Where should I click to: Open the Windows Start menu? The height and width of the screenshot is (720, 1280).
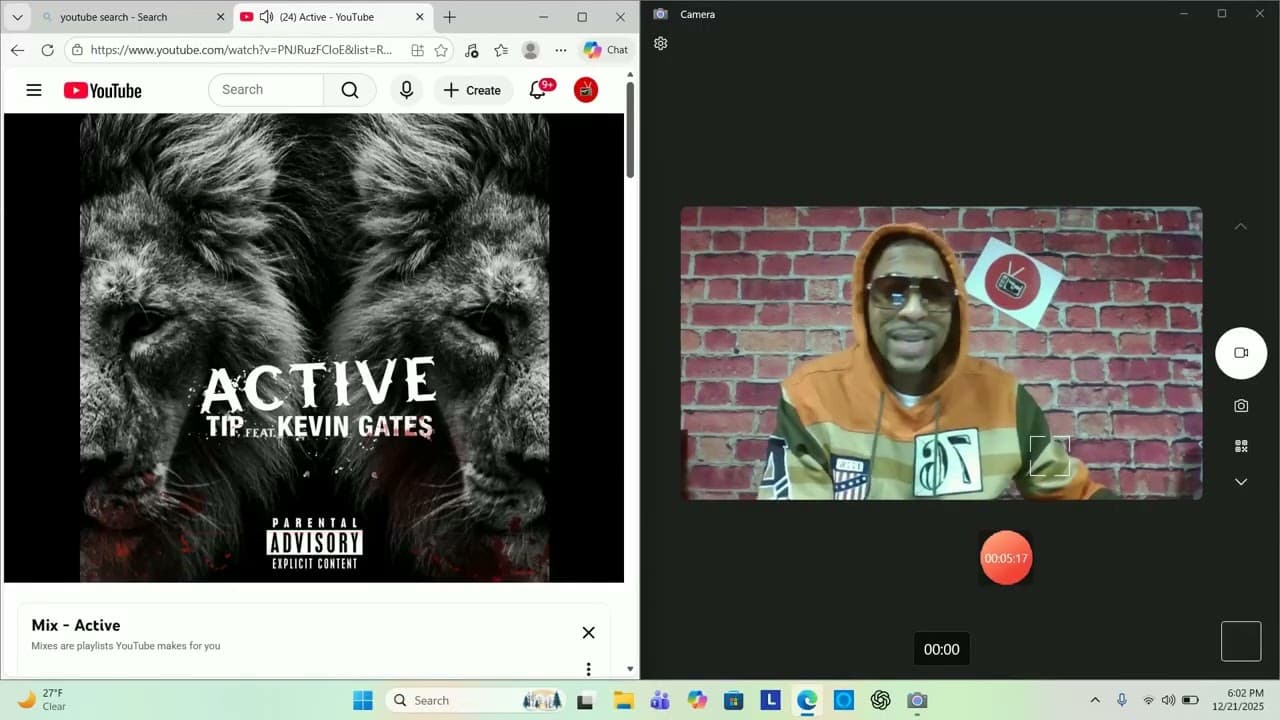[x=362, y=700]
